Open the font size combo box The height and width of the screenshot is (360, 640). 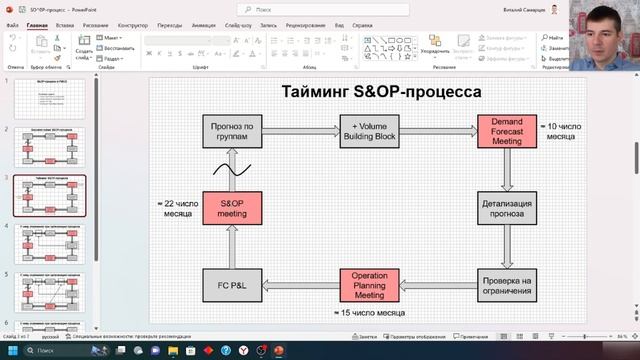click(x=222, y=40)
